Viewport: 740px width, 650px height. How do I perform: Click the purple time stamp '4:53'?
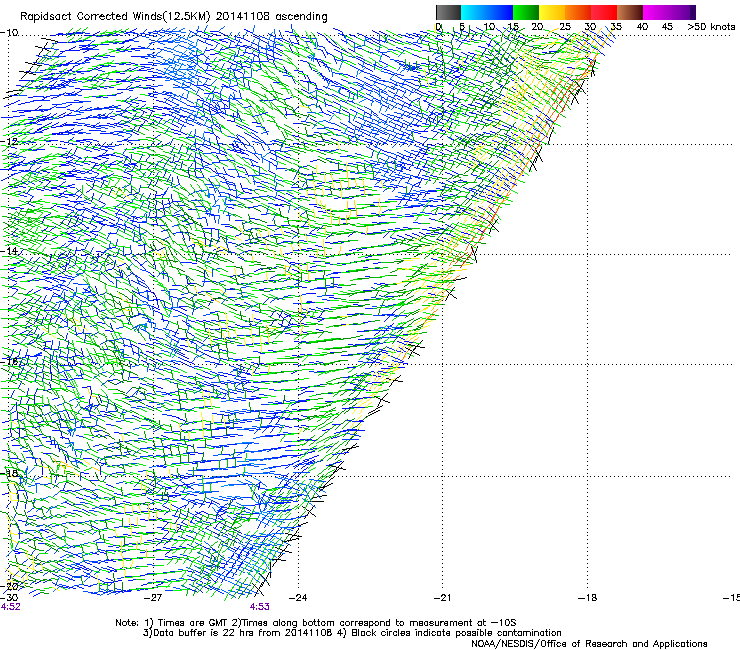(x=260, y=607)
